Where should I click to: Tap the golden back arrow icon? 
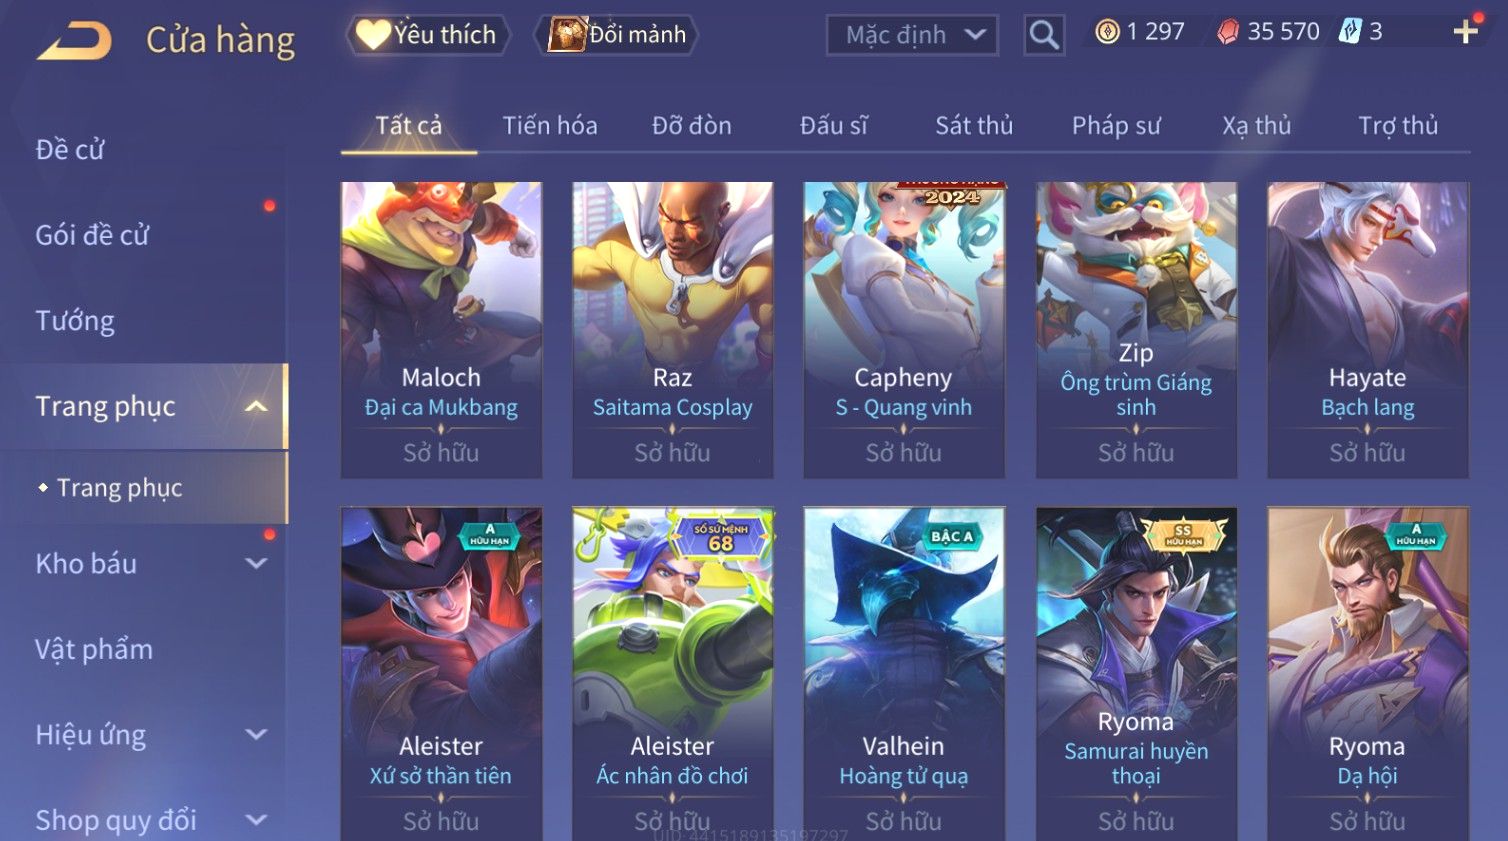coord(74,41)
